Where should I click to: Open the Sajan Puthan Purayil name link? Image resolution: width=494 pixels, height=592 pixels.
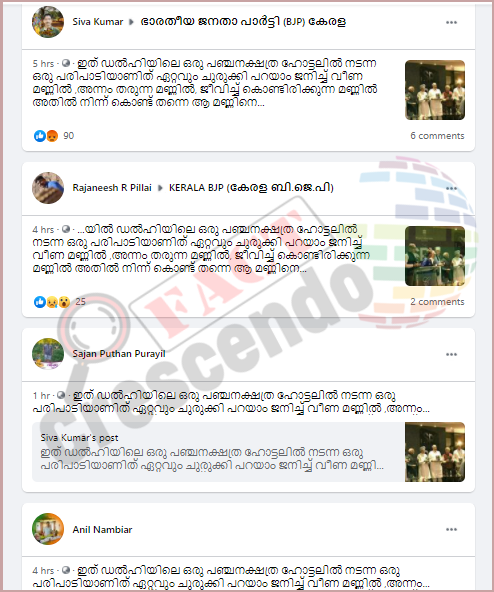pos(119,354)
